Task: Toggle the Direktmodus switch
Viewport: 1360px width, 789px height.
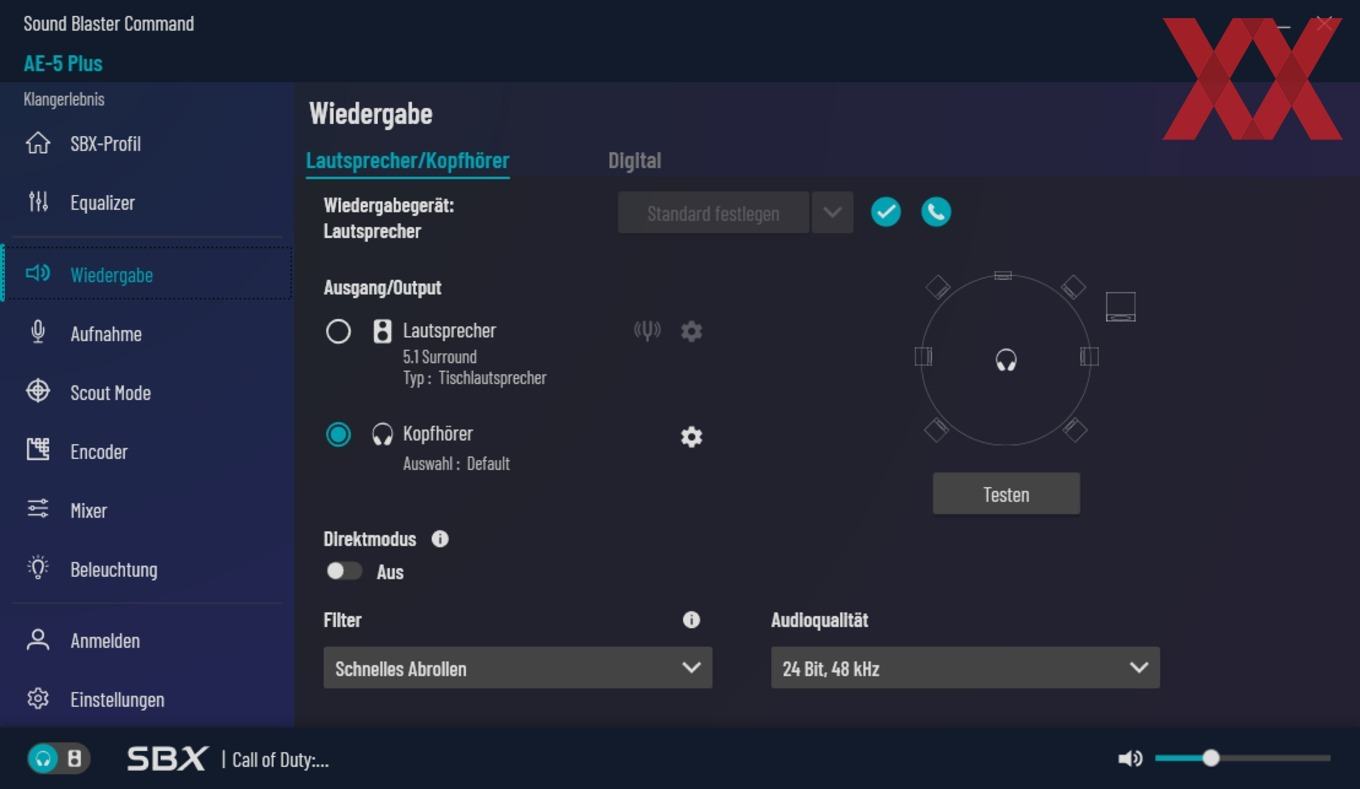Action: point(344,571)
